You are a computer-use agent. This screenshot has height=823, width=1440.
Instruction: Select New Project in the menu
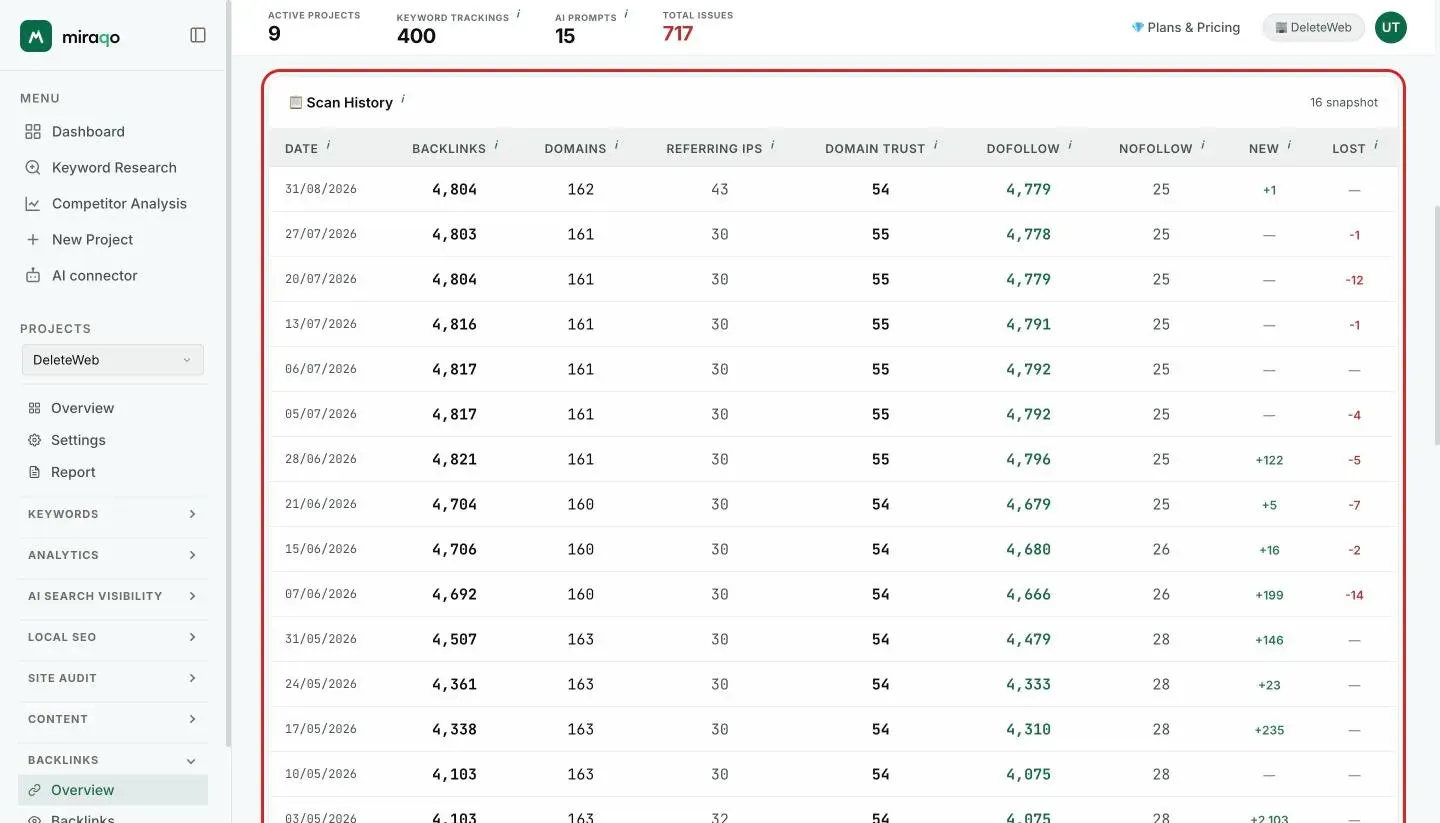point(92,240)
